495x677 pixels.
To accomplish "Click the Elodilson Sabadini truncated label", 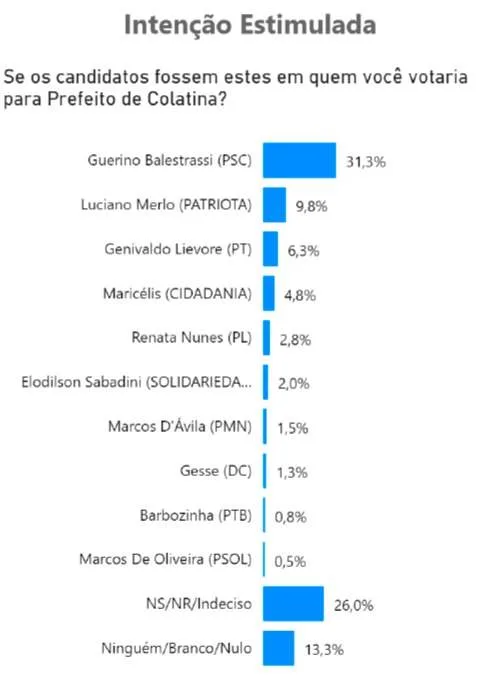I will point(136,382).
